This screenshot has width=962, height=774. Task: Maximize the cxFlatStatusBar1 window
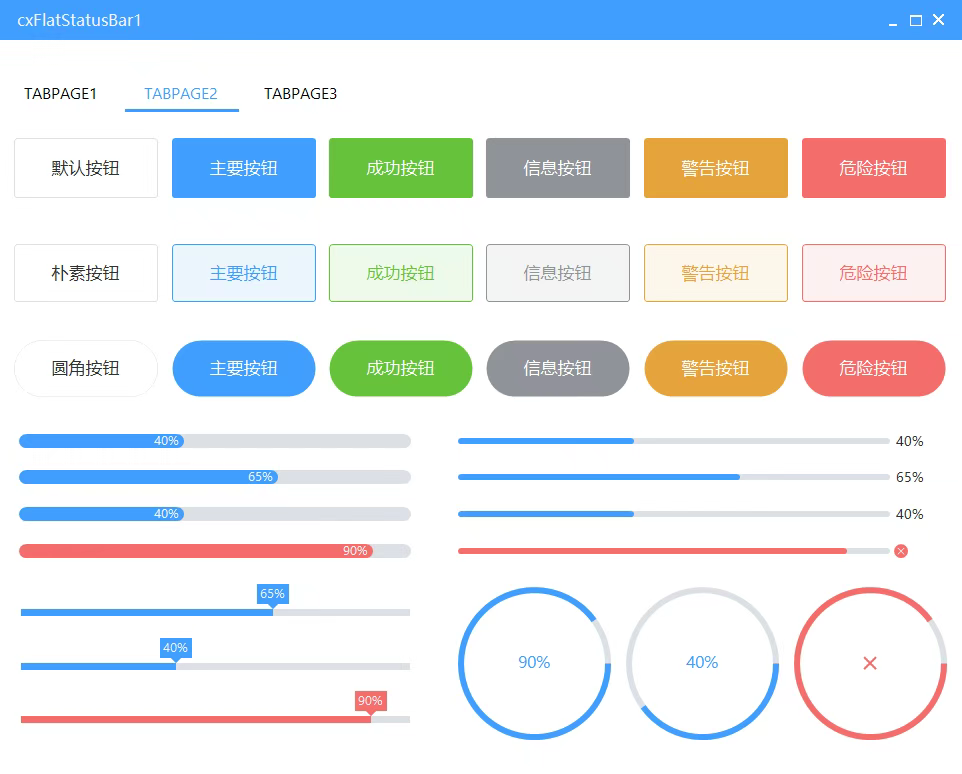[915, 20]
